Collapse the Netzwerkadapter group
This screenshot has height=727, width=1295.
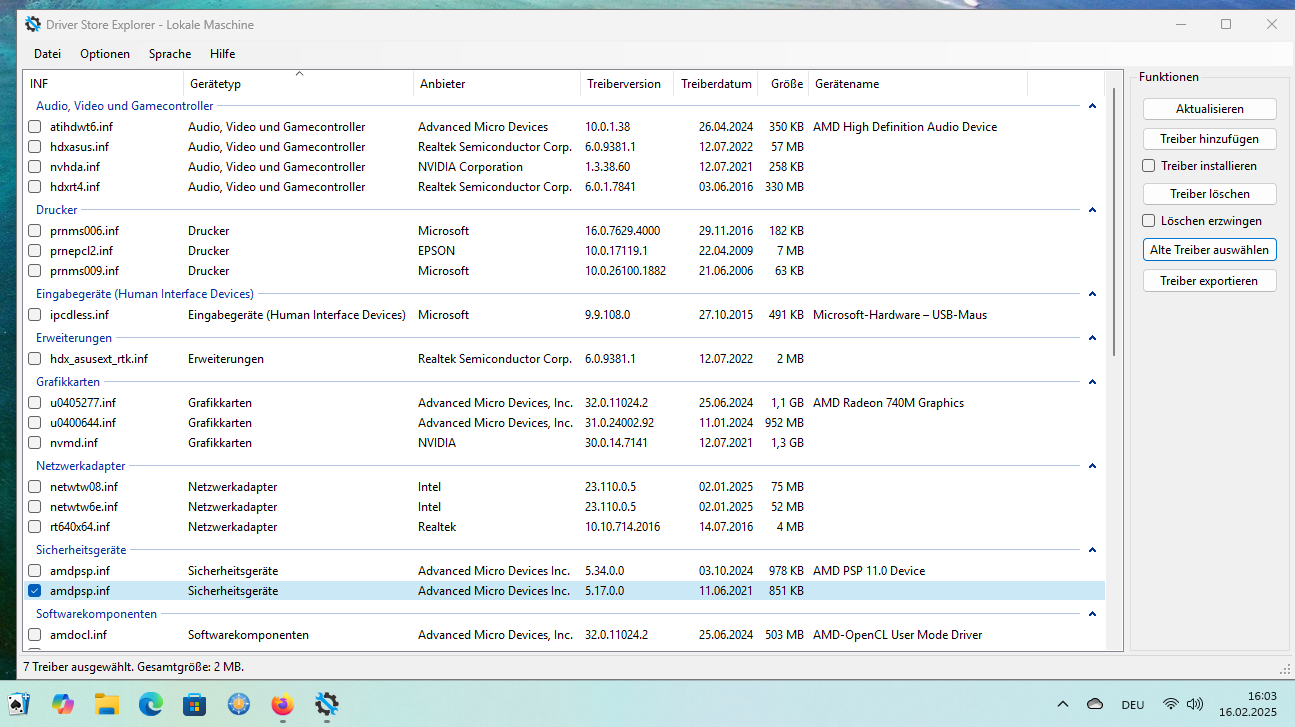coord(1093,466)
